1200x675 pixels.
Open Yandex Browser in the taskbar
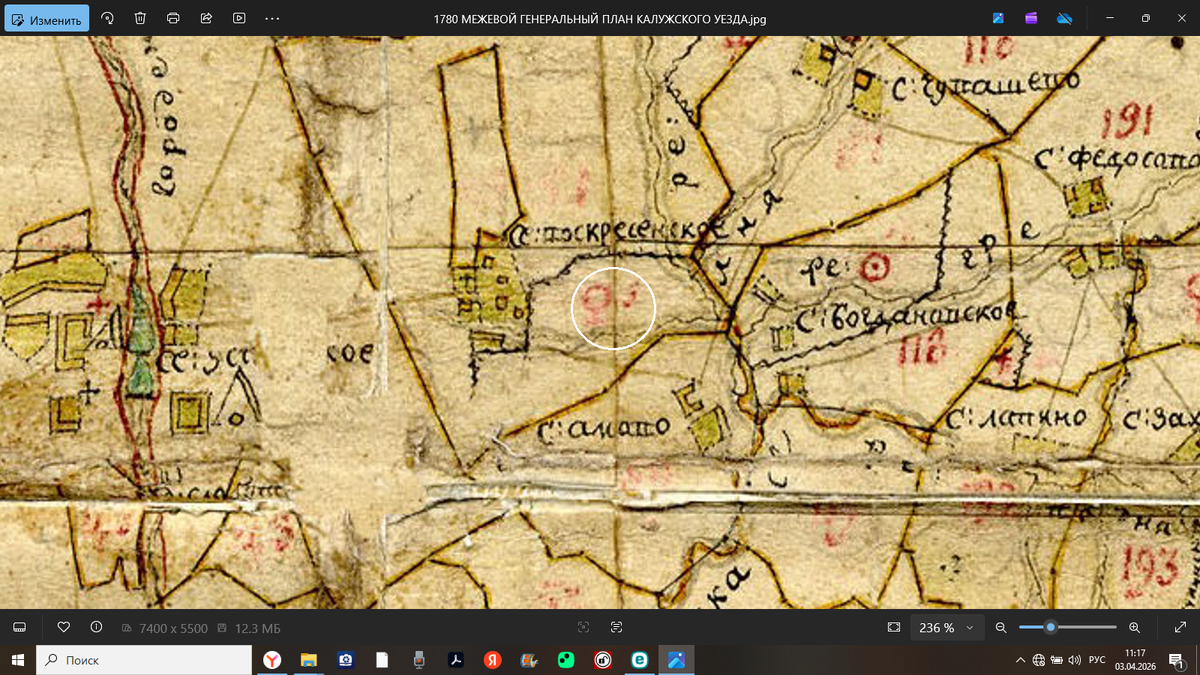pos(272,660)
